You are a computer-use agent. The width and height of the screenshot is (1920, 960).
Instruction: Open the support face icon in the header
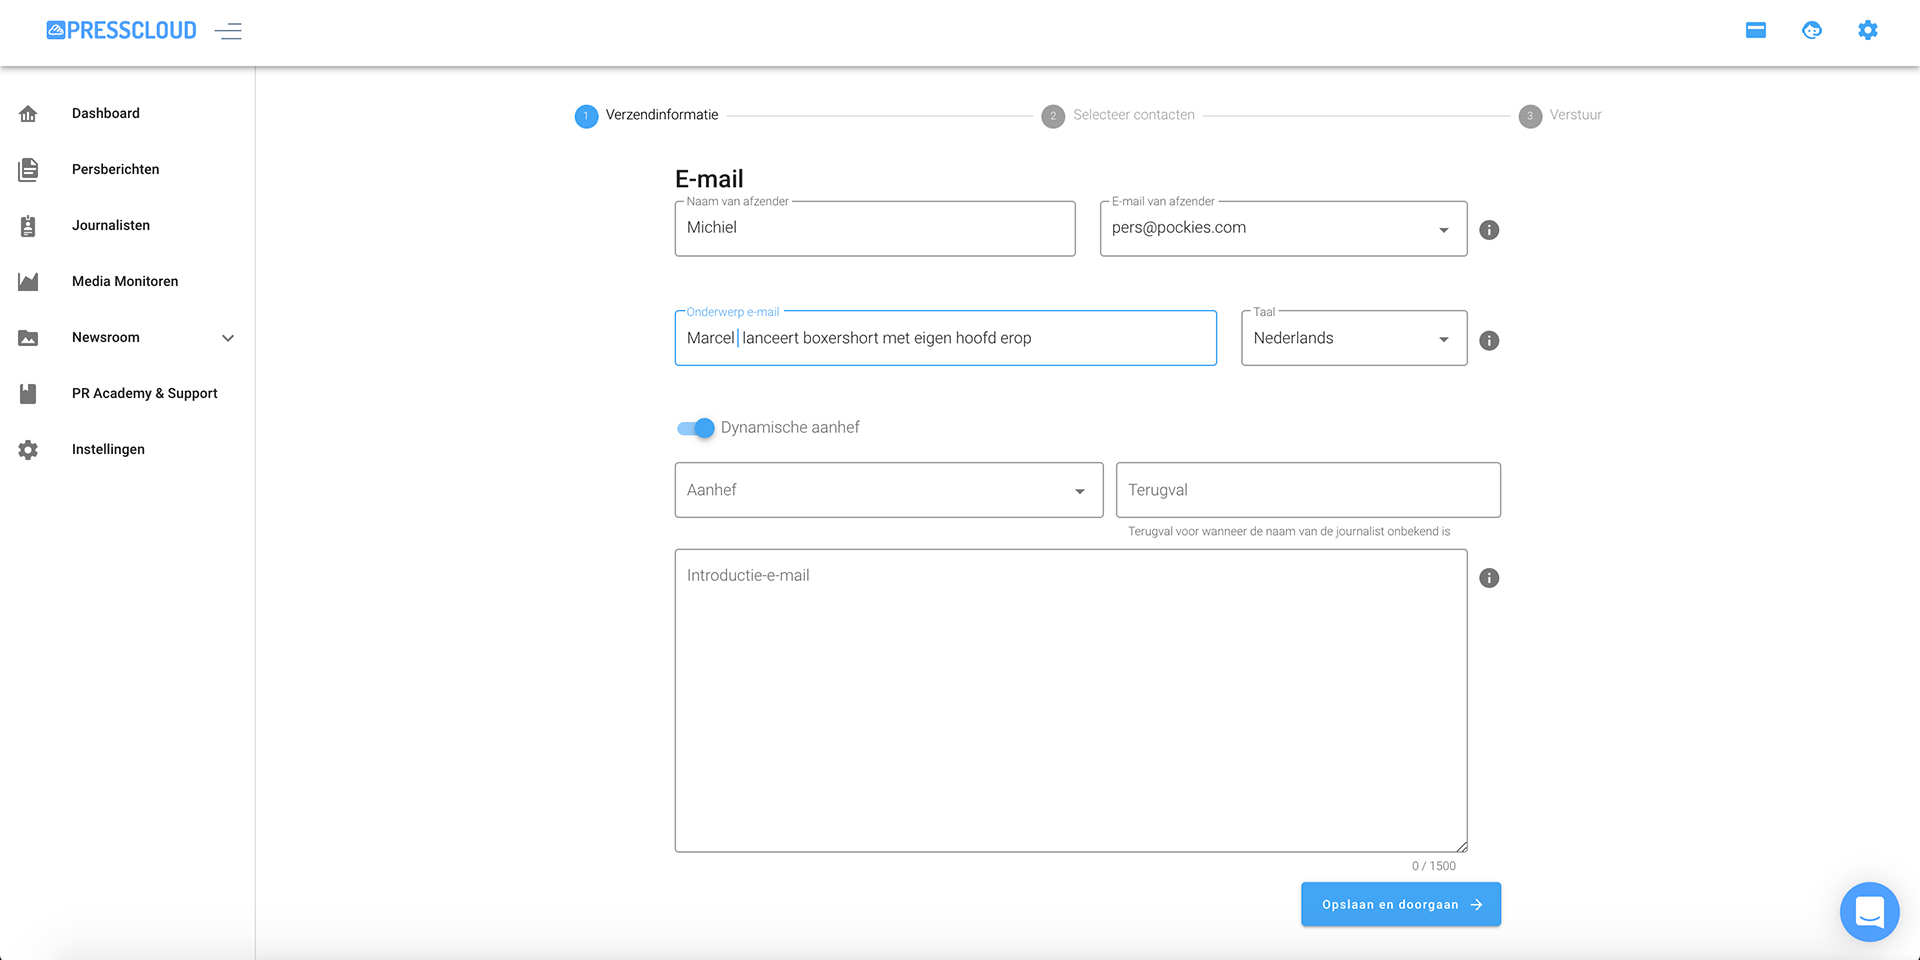tap(1811, 30)
